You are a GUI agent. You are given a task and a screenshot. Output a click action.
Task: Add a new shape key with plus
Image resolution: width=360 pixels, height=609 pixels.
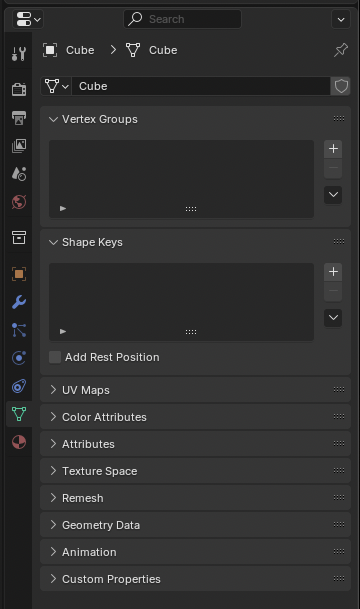[x=333, y=271]
